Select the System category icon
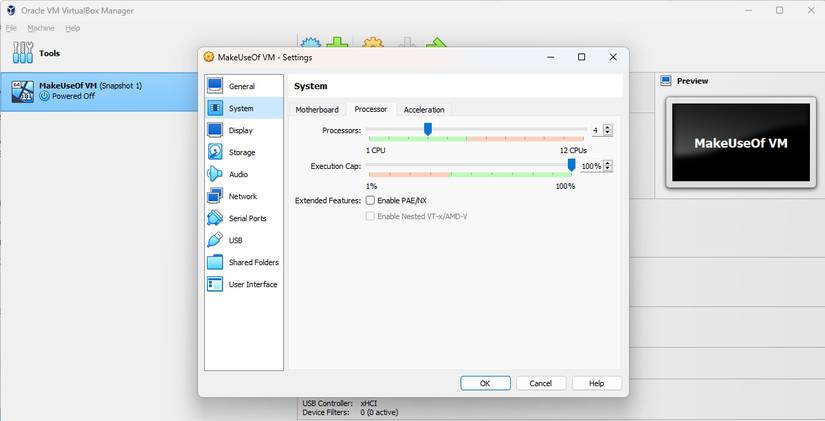Image resolution: width=825 pixels, height=421 pixels. coord(215,108)
